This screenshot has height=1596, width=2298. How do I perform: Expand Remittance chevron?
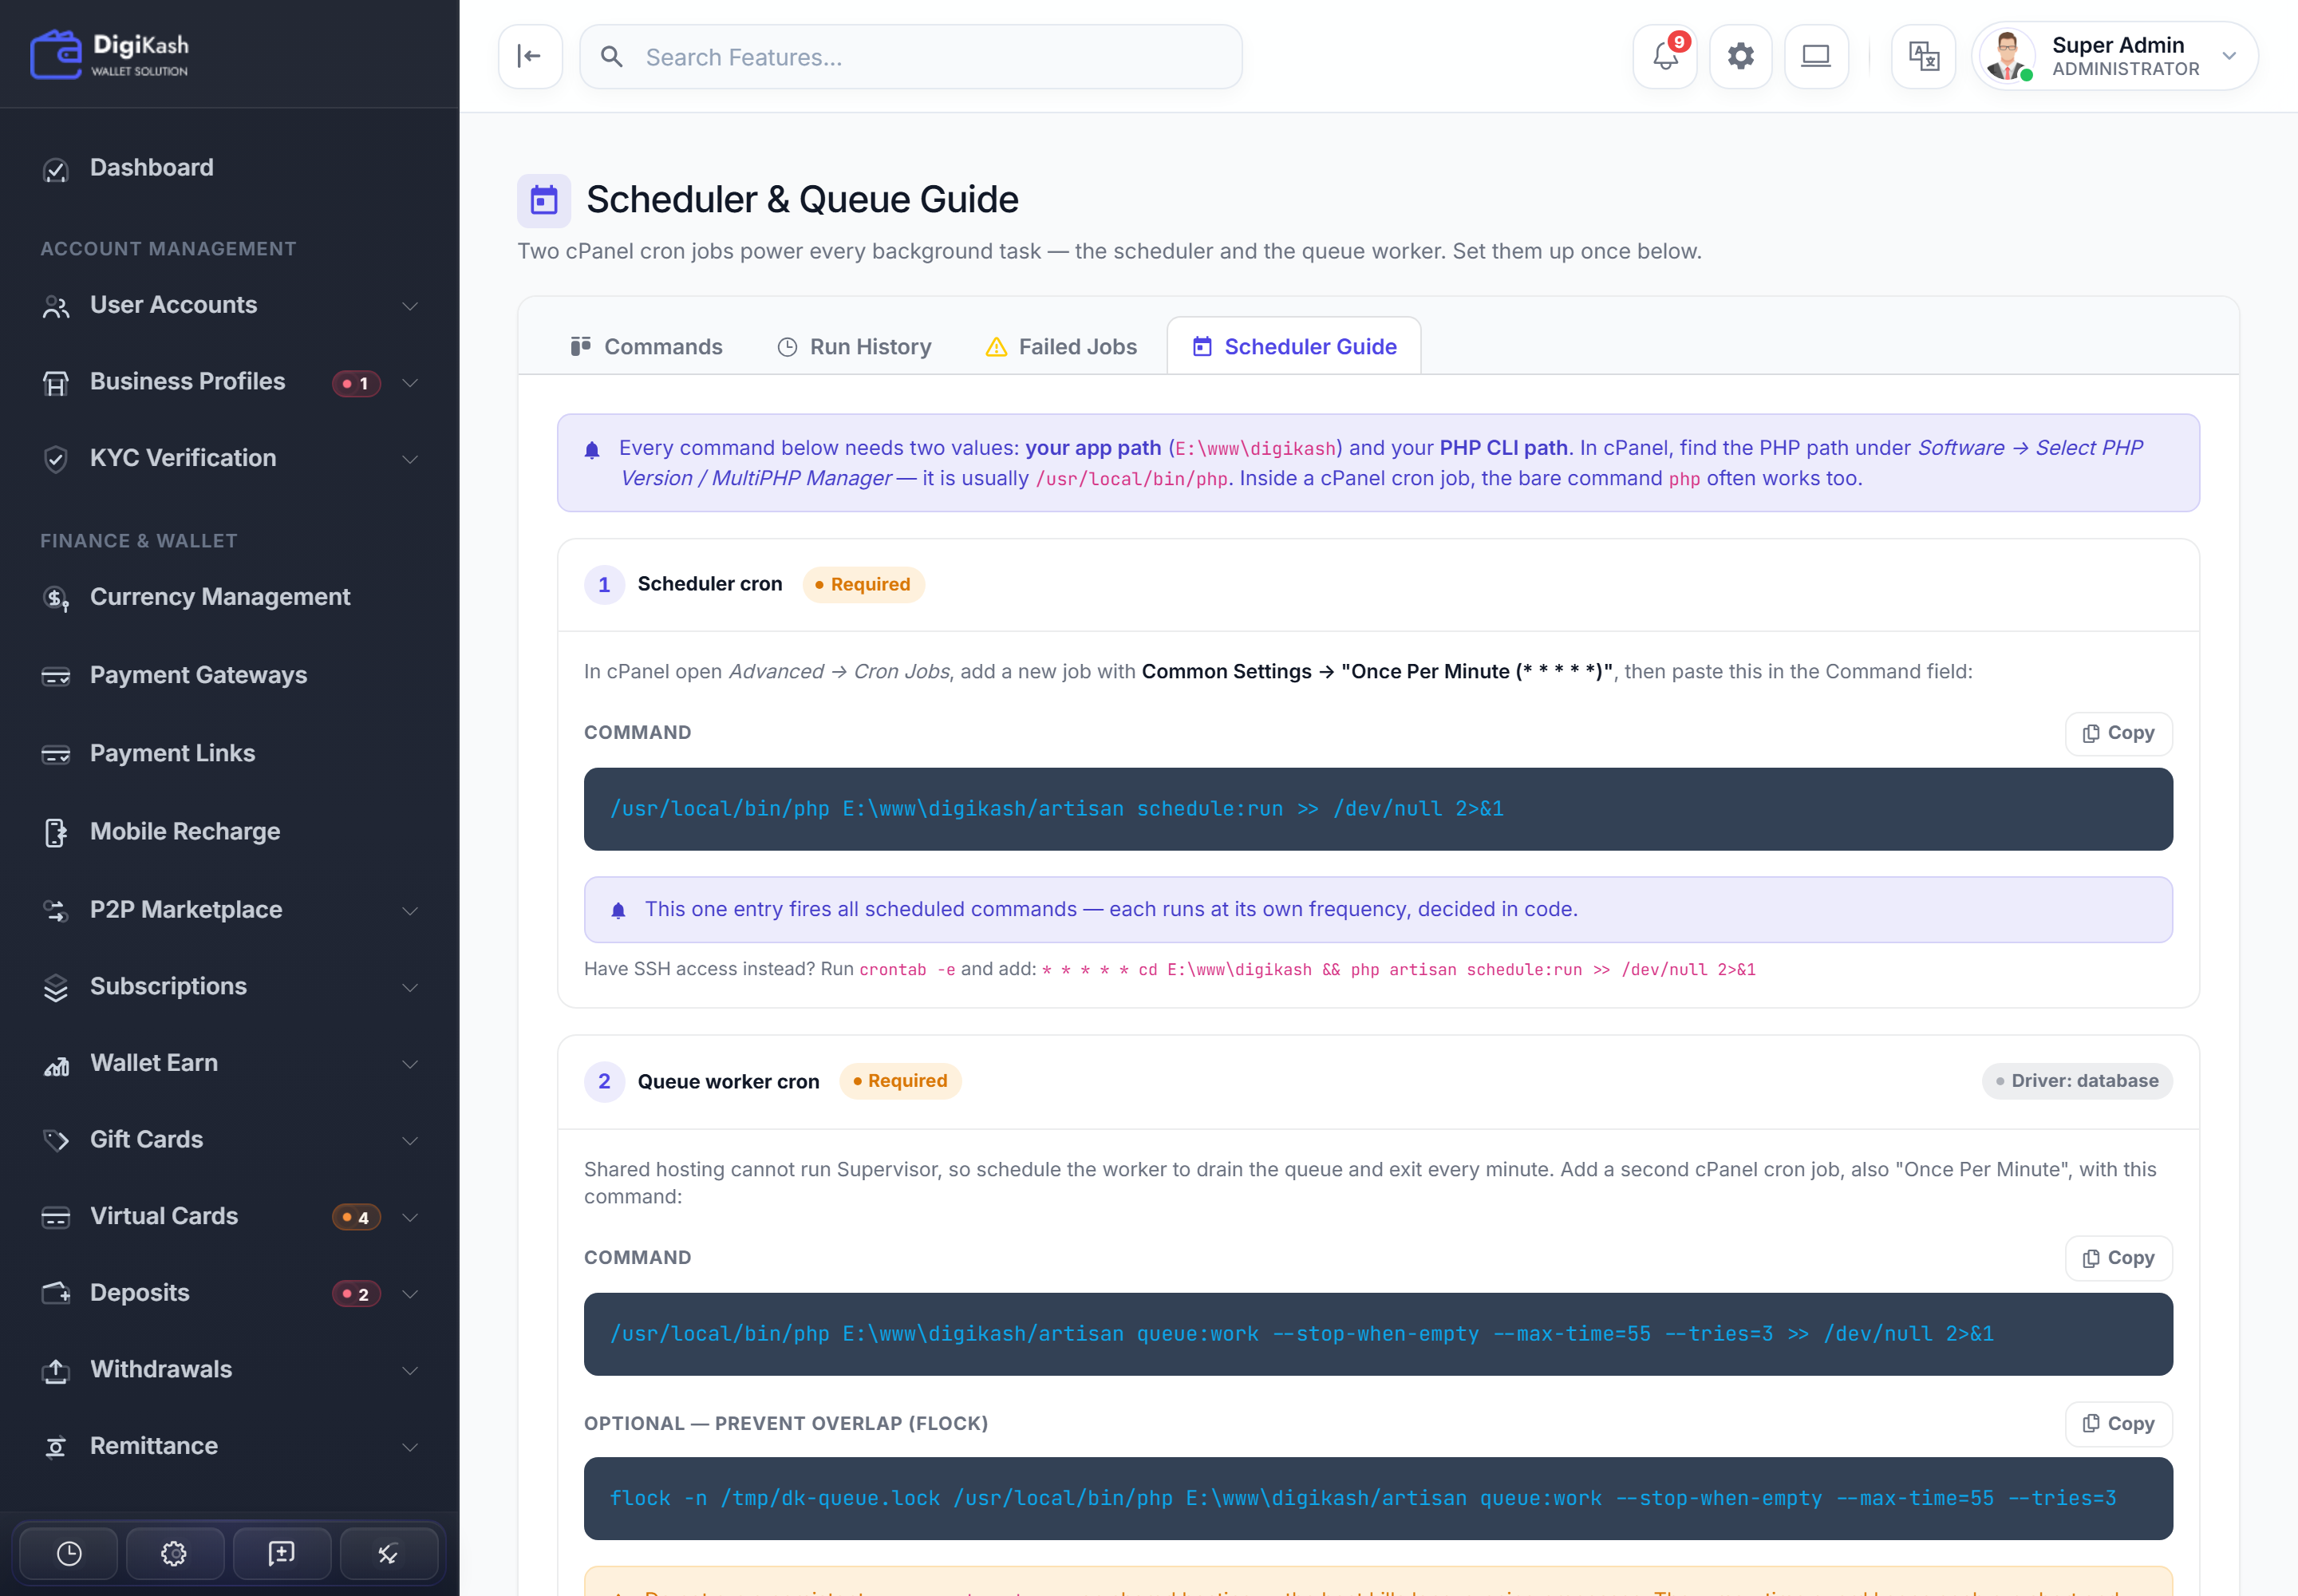click(x=410, y=1447)
